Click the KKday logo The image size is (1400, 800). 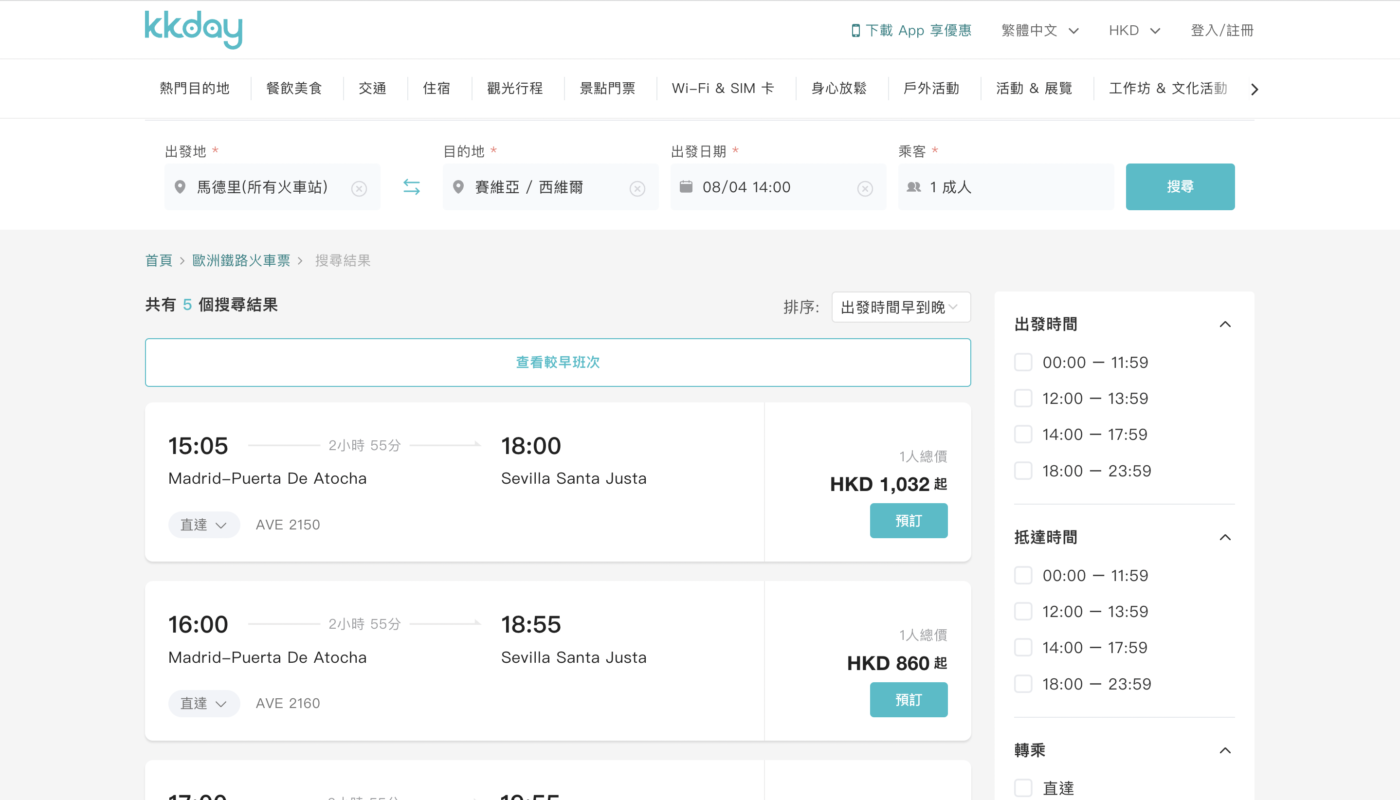point(193,30)
